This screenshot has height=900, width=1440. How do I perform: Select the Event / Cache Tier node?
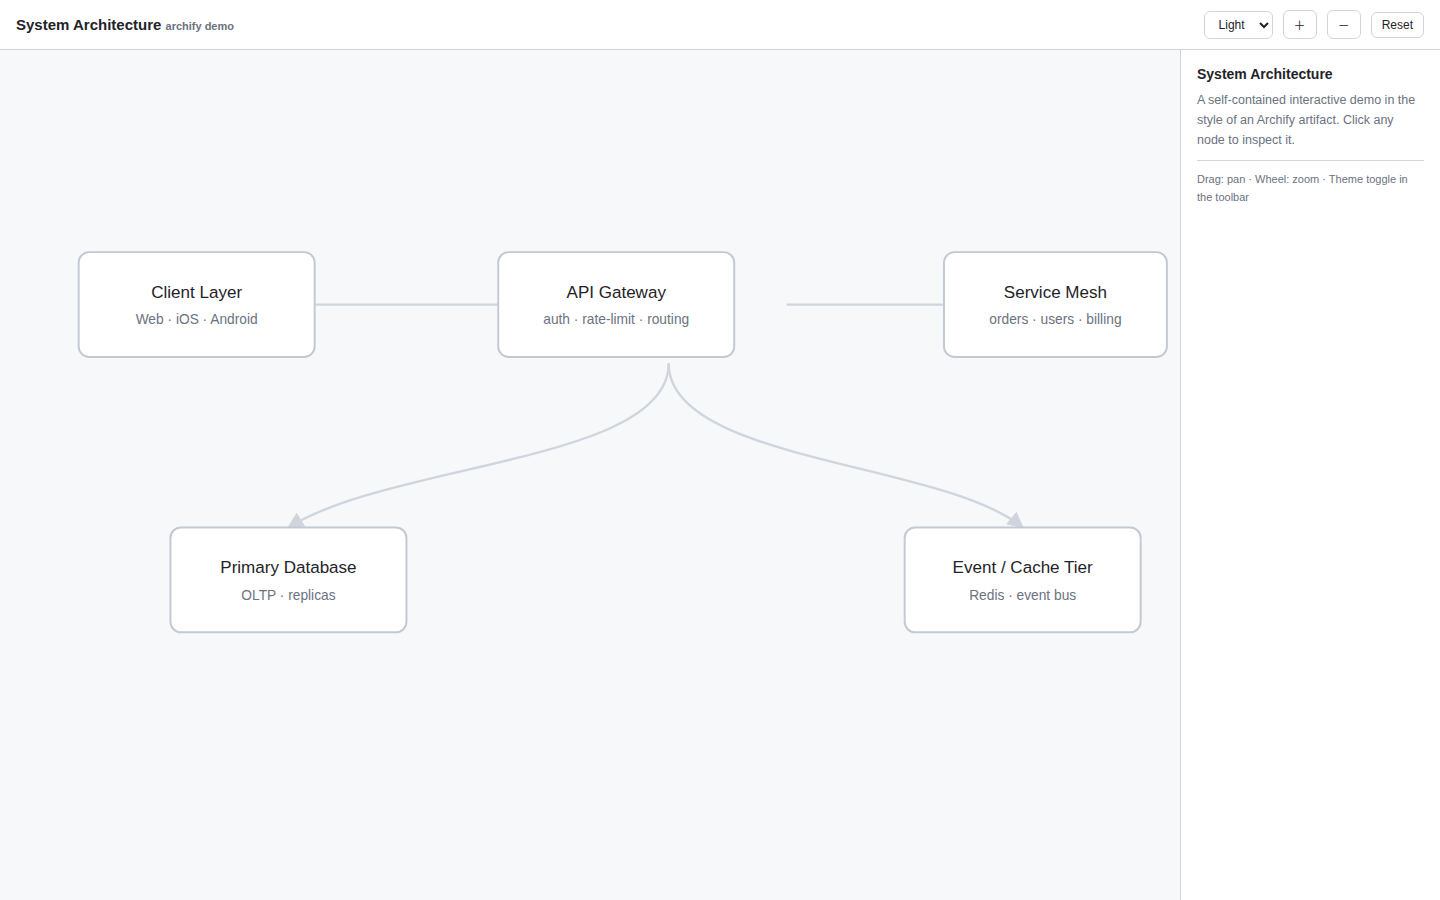pyautogui.click(x=1022, y=580)
